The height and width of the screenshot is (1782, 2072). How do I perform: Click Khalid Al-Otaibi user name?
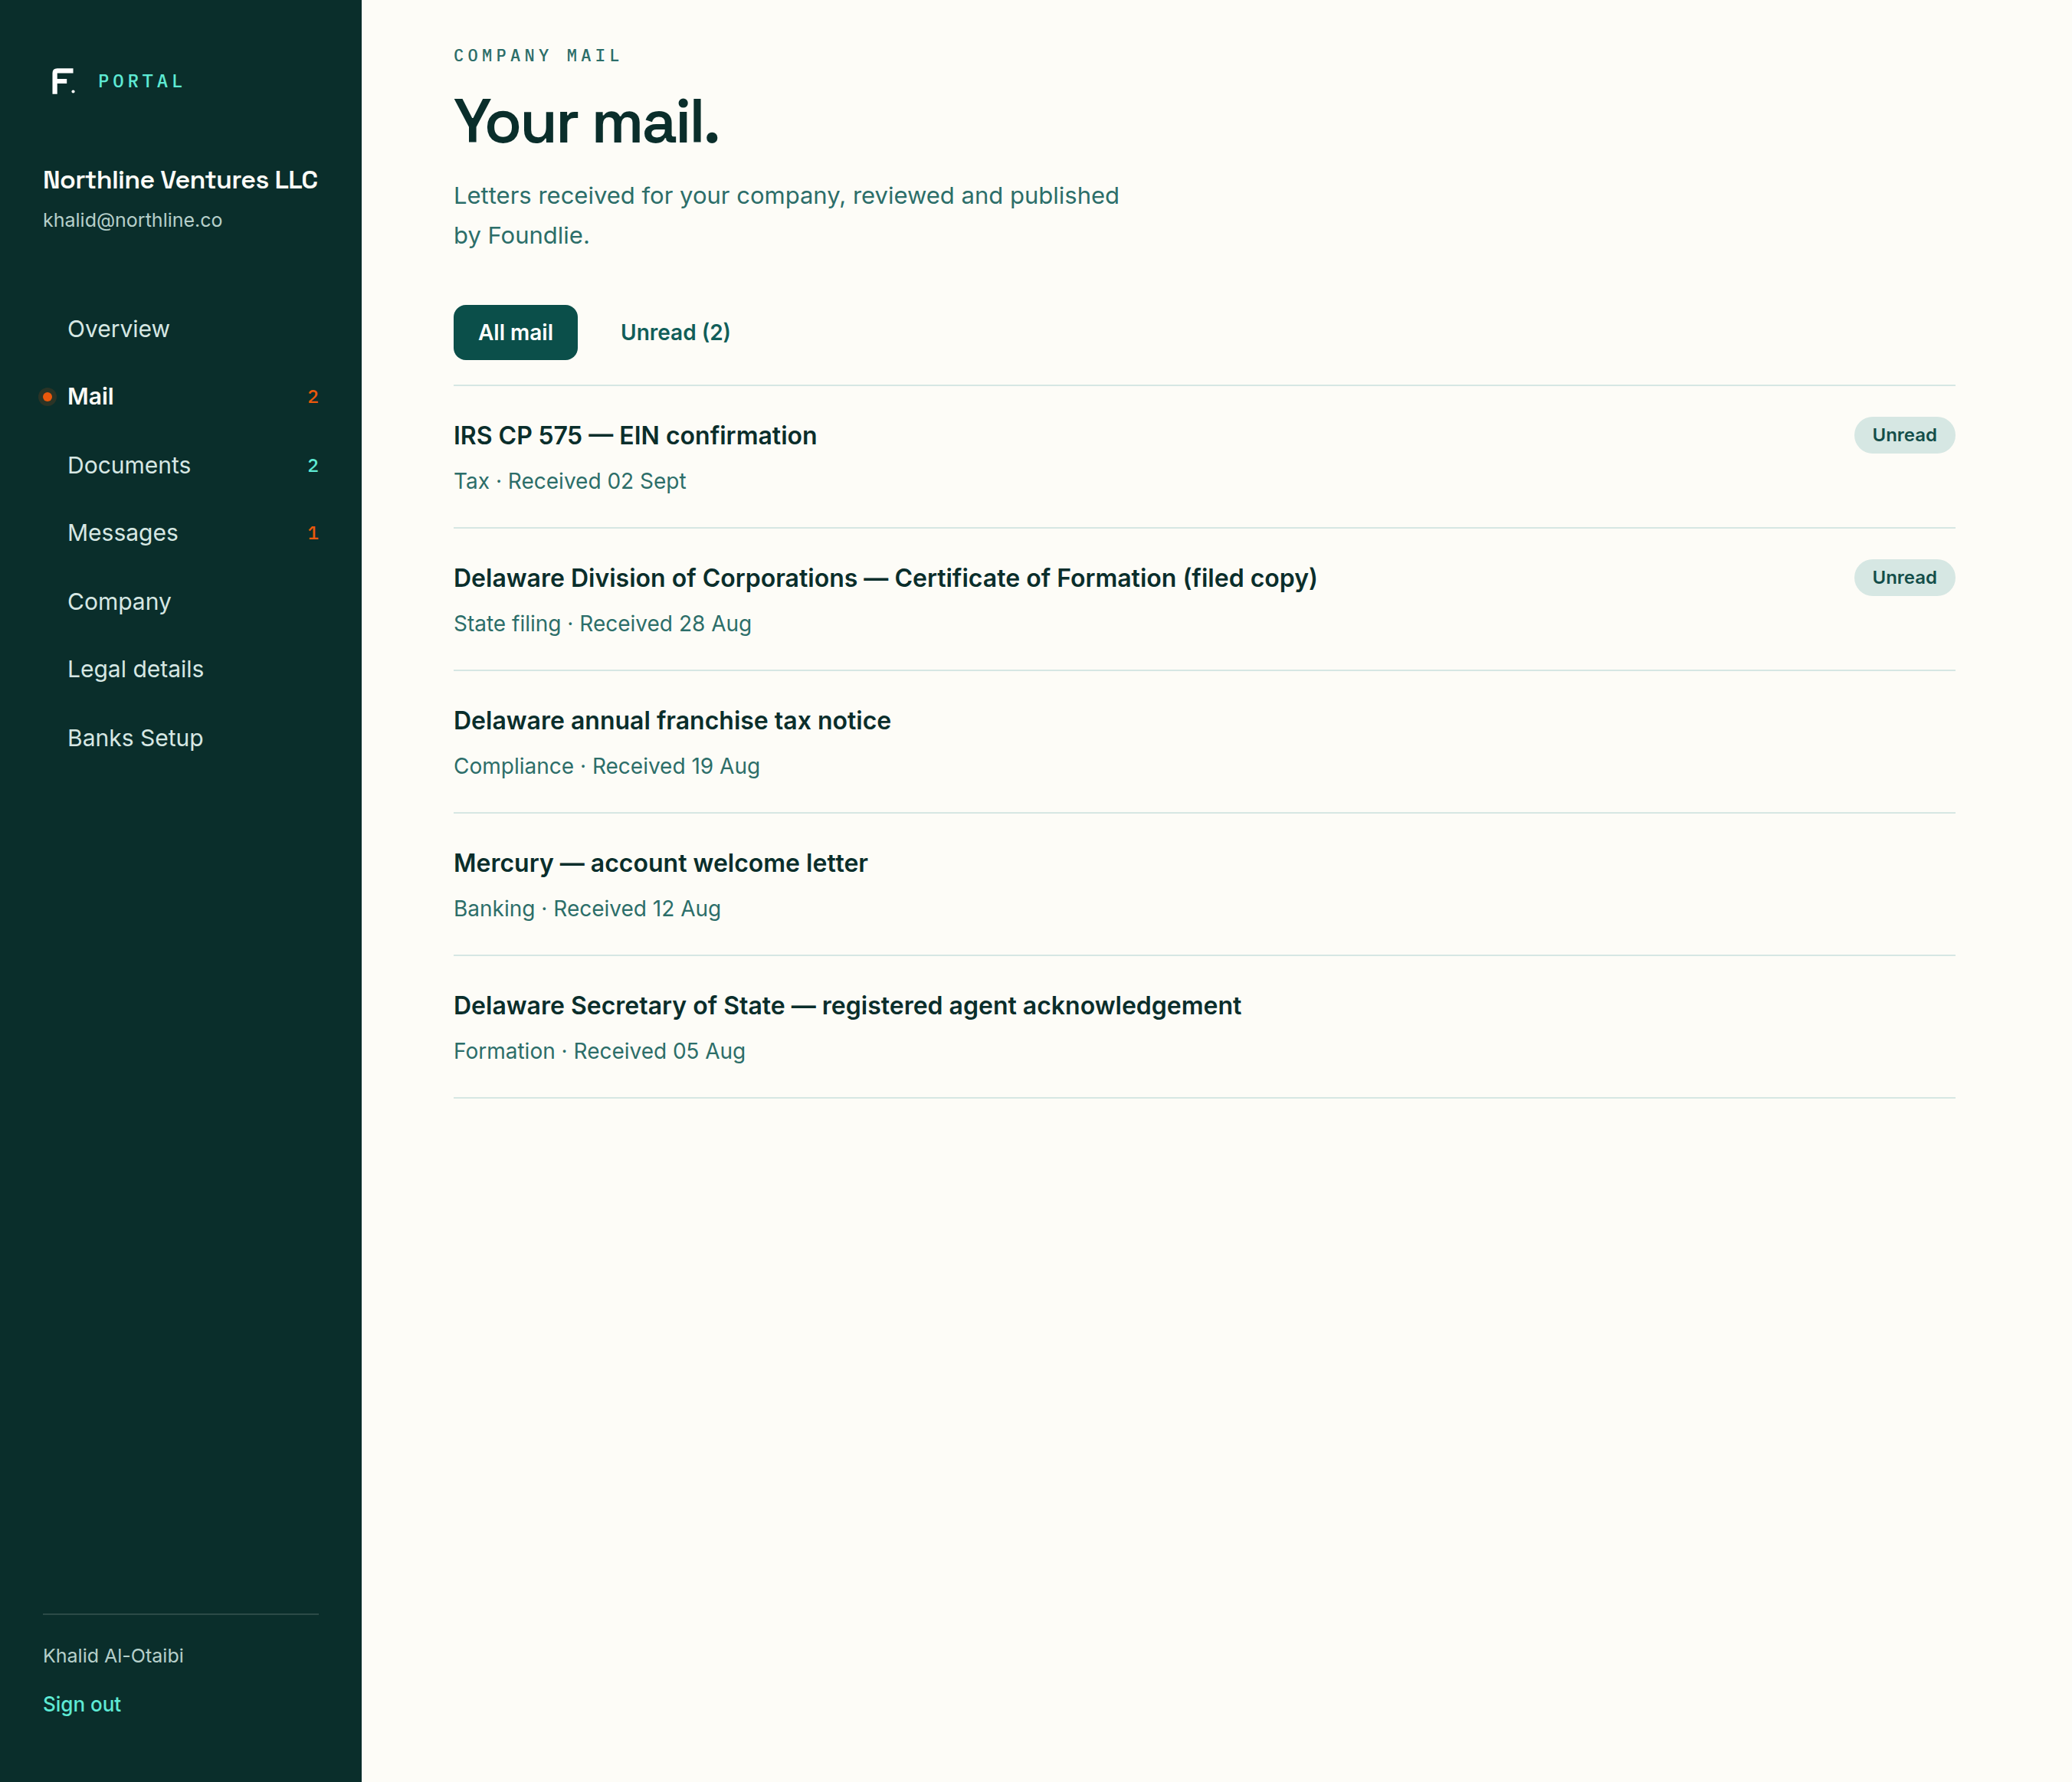pyautogui.click(x=113, y=1656)
